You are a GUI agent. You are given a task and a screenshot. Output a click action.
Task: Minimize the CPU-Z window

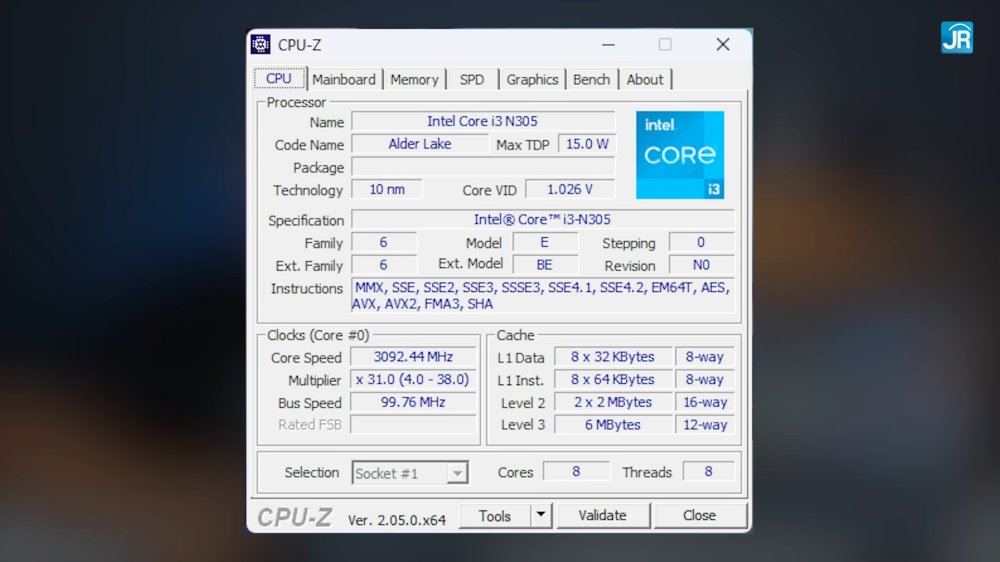(608, 45)
